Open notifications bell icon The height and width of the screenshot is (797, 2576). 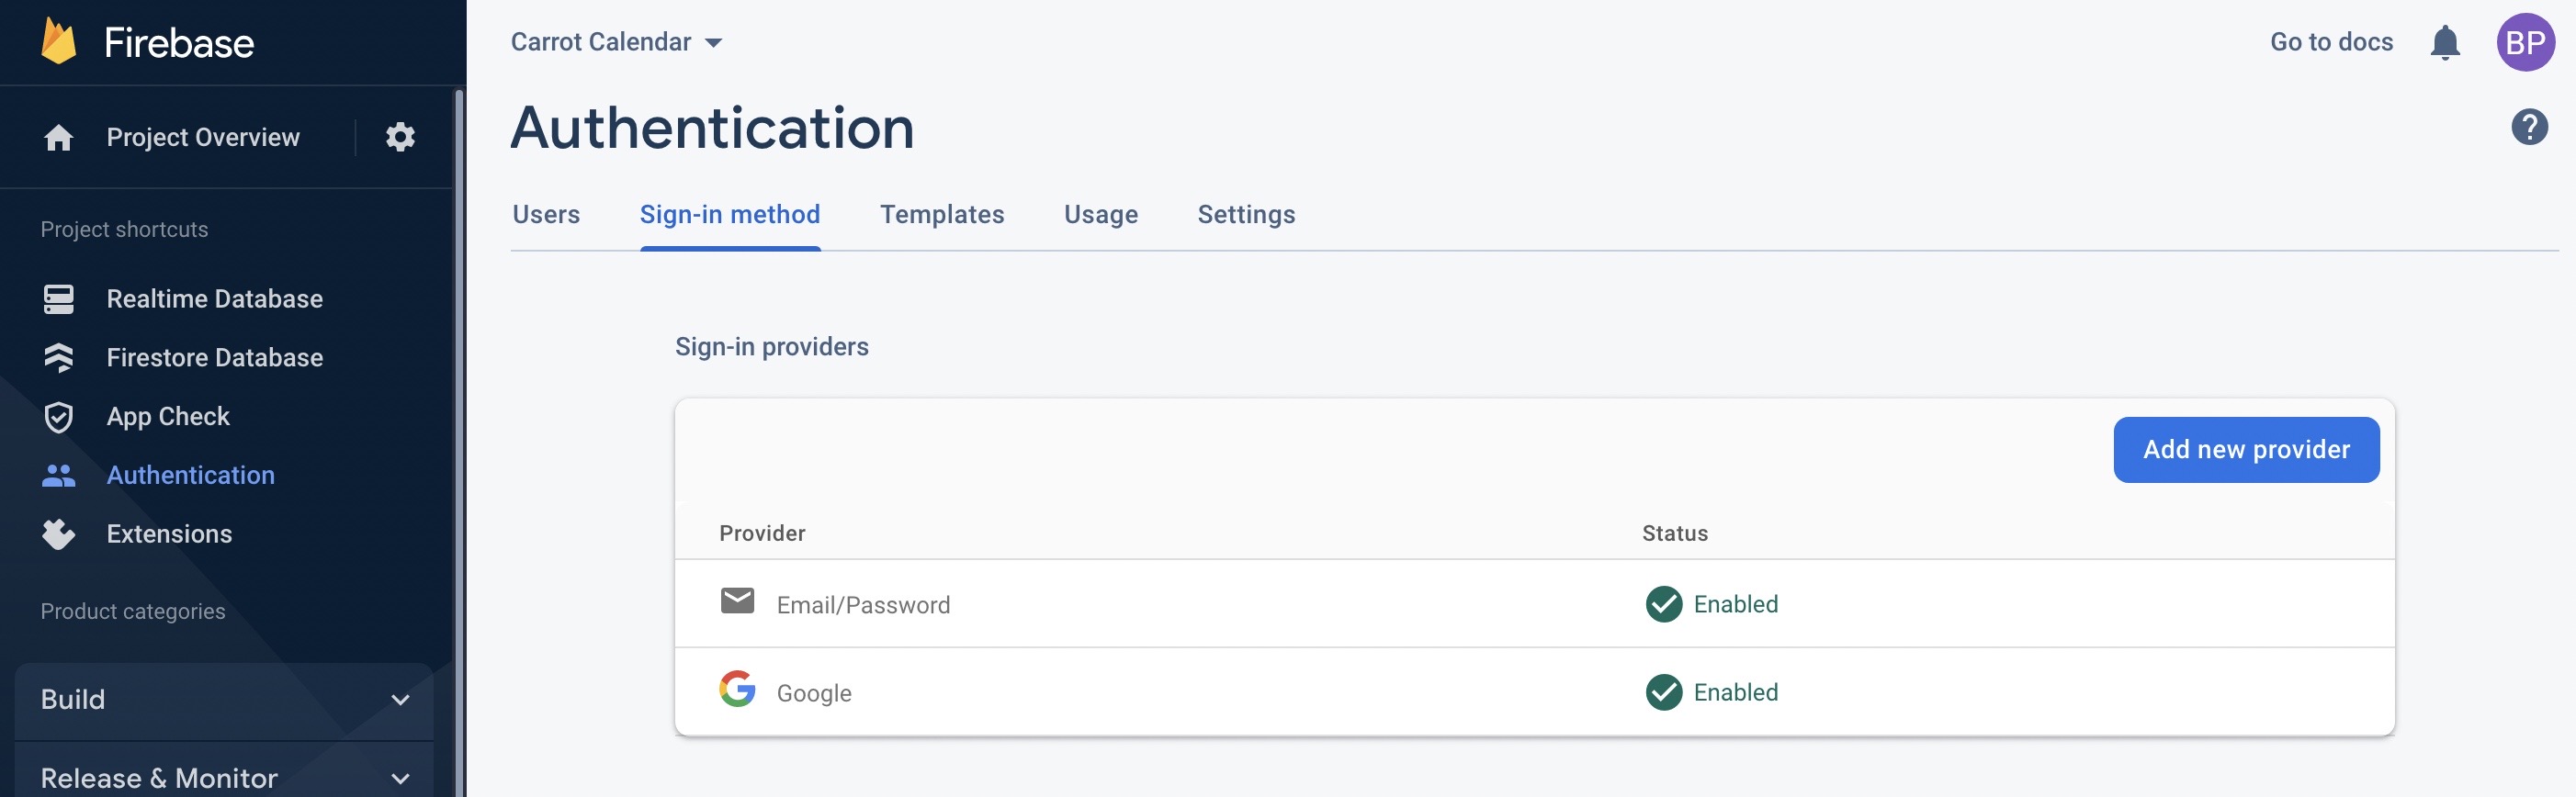[2444, 42]
